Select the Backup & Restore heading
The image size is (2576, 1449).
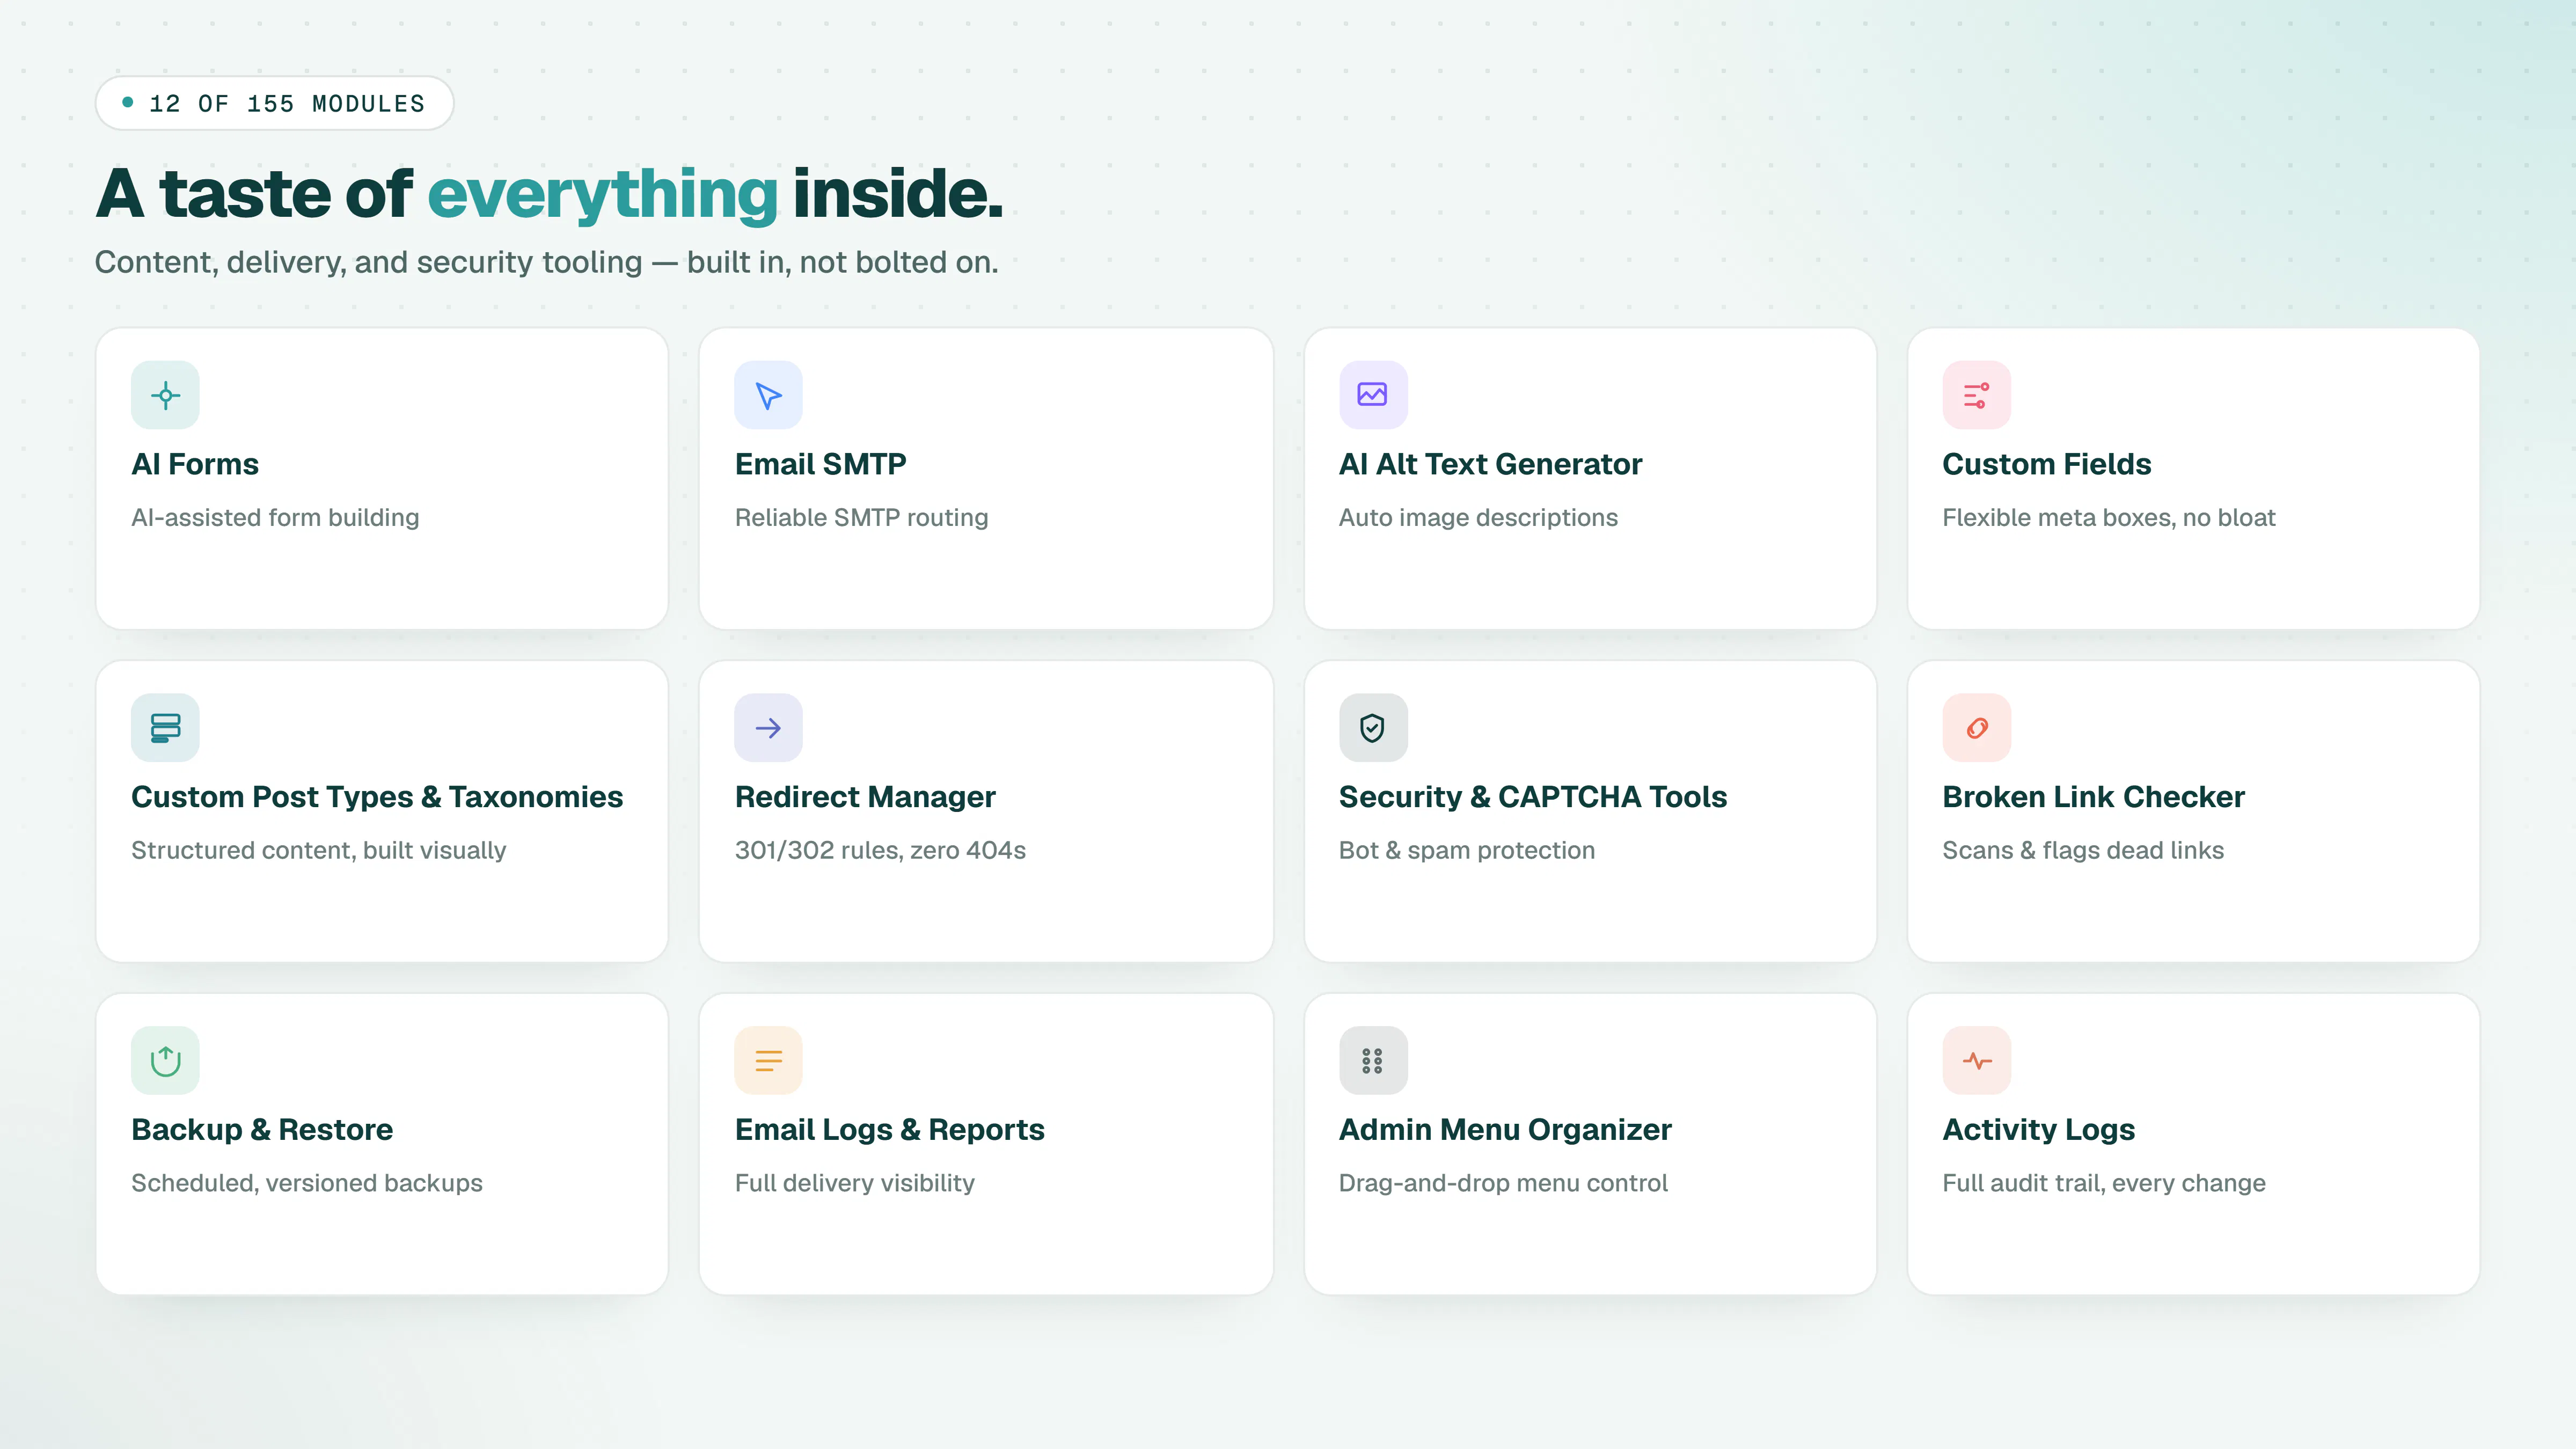(x=262, y=1129)
